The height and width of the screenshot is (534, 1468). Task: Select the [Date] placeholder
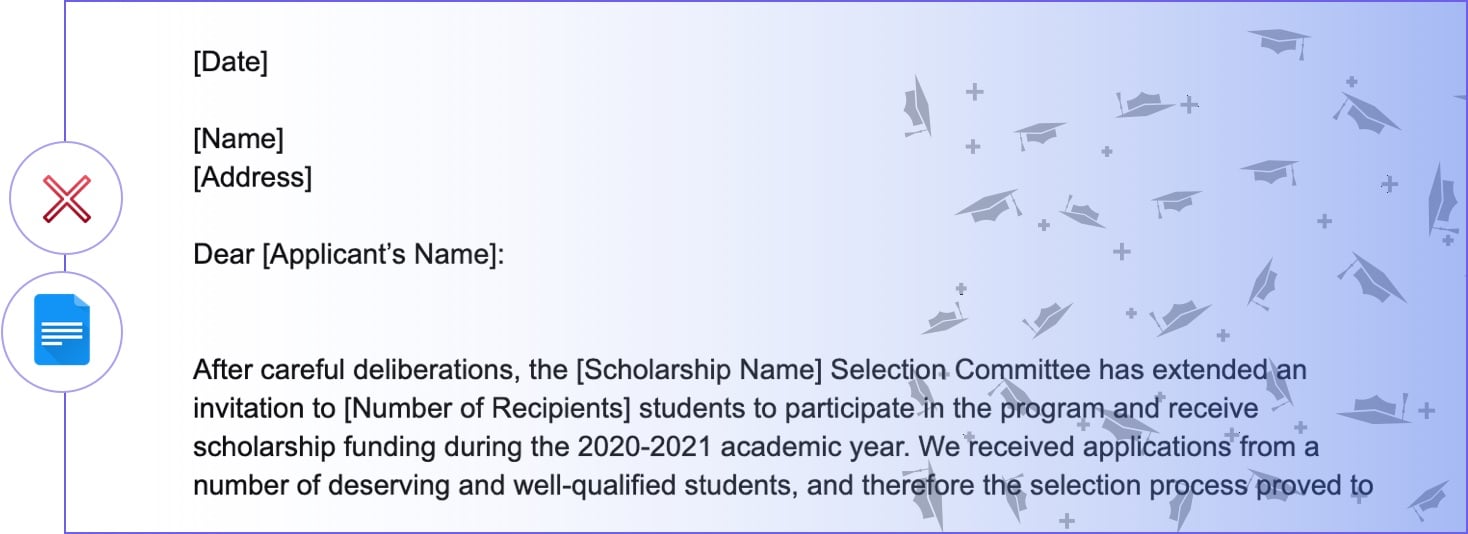(230, 62)
